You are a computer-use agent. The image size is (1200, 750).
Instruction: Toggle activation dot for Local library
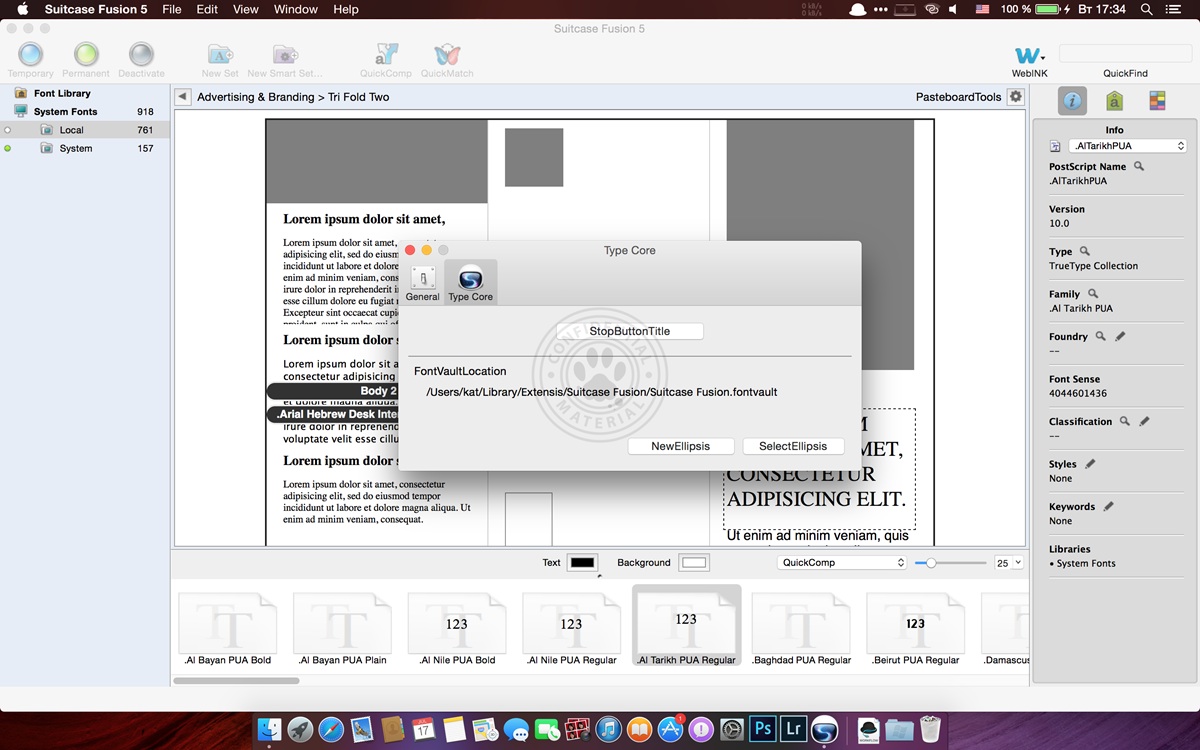(x=8, y=130)
